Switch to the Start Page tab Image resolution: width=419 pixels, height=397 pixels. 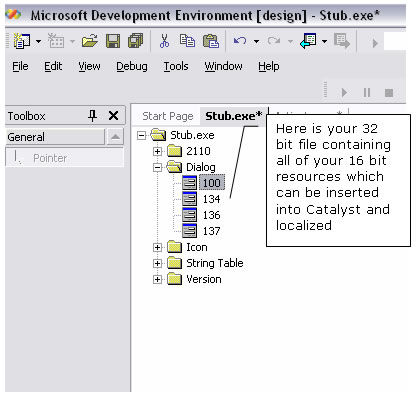click(168, 116)
